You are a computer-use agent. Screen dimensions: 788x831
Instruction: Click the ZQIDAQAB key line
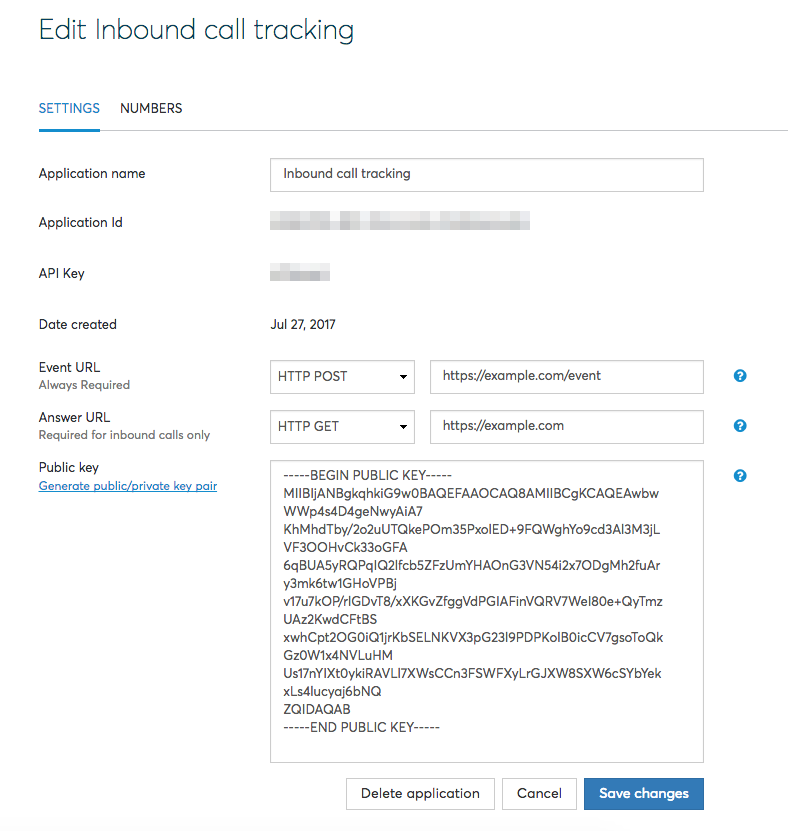pyautogui.click(x=317, y=709)
